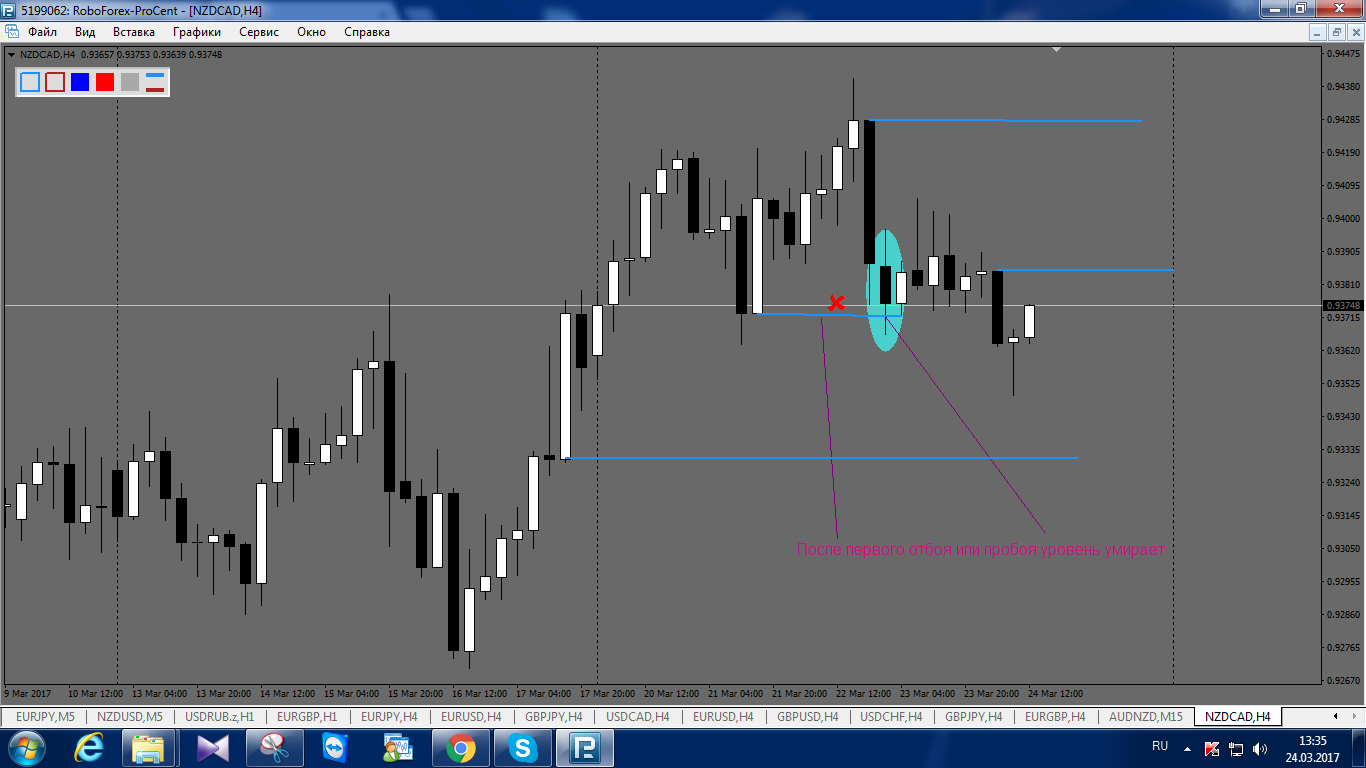This screenshot has width=1366, height=768.
Task: Click the terminal icon in the title bar
Action: (10, 9)
